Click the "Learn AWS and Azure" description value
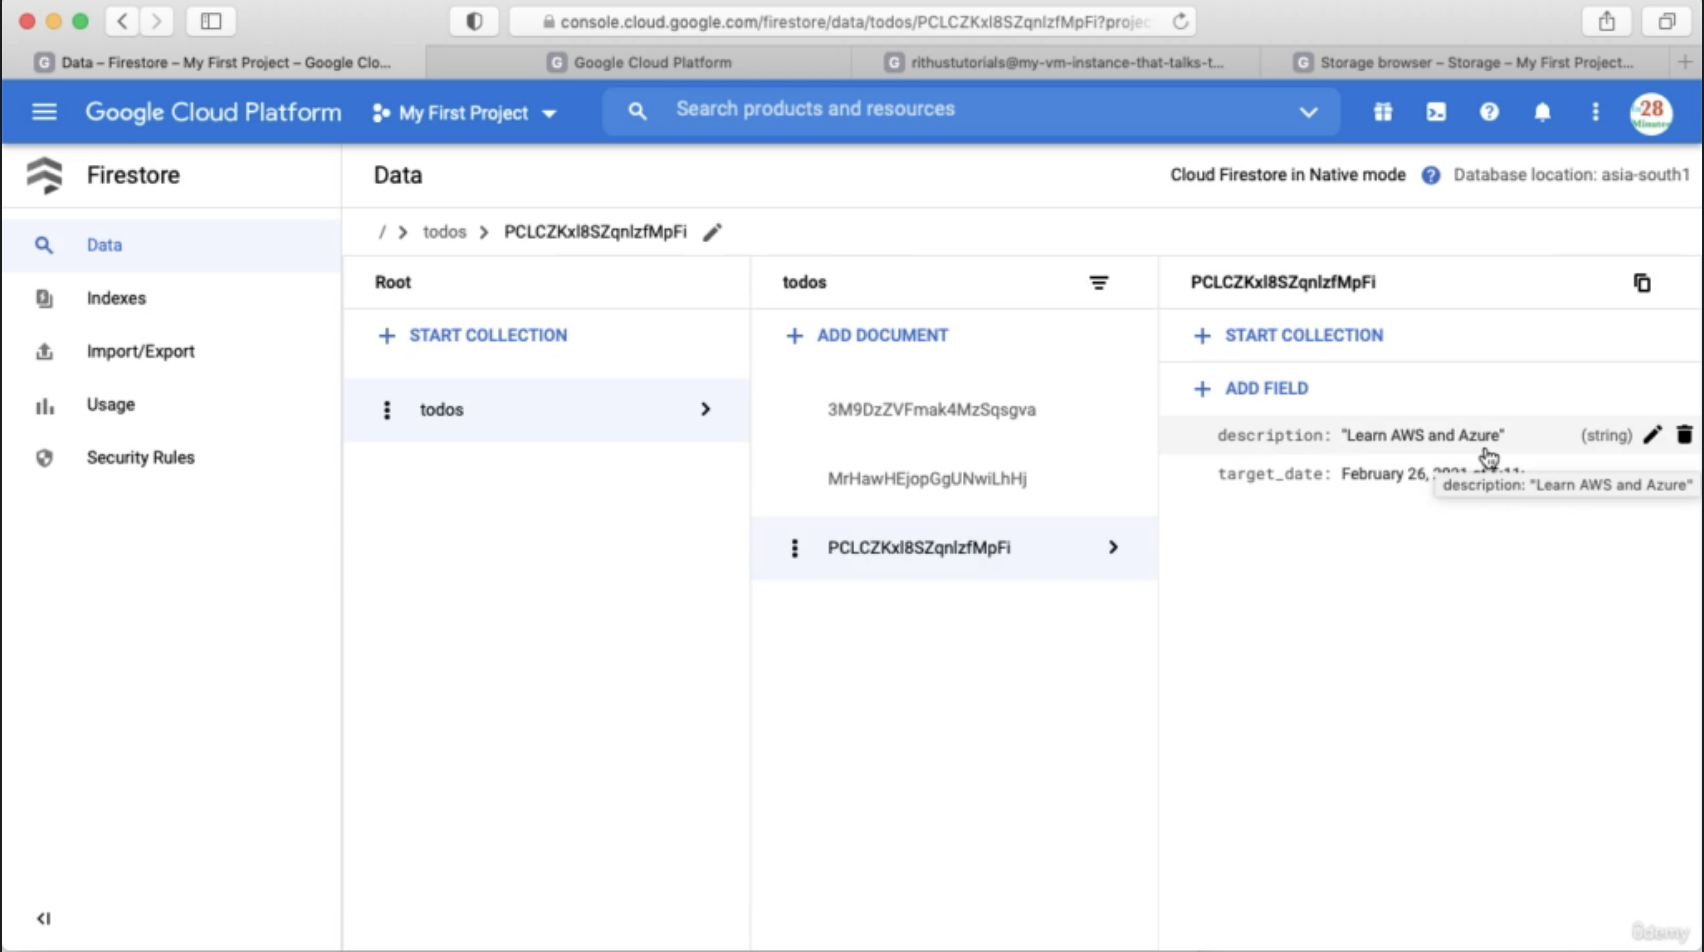 (1422, 435)
